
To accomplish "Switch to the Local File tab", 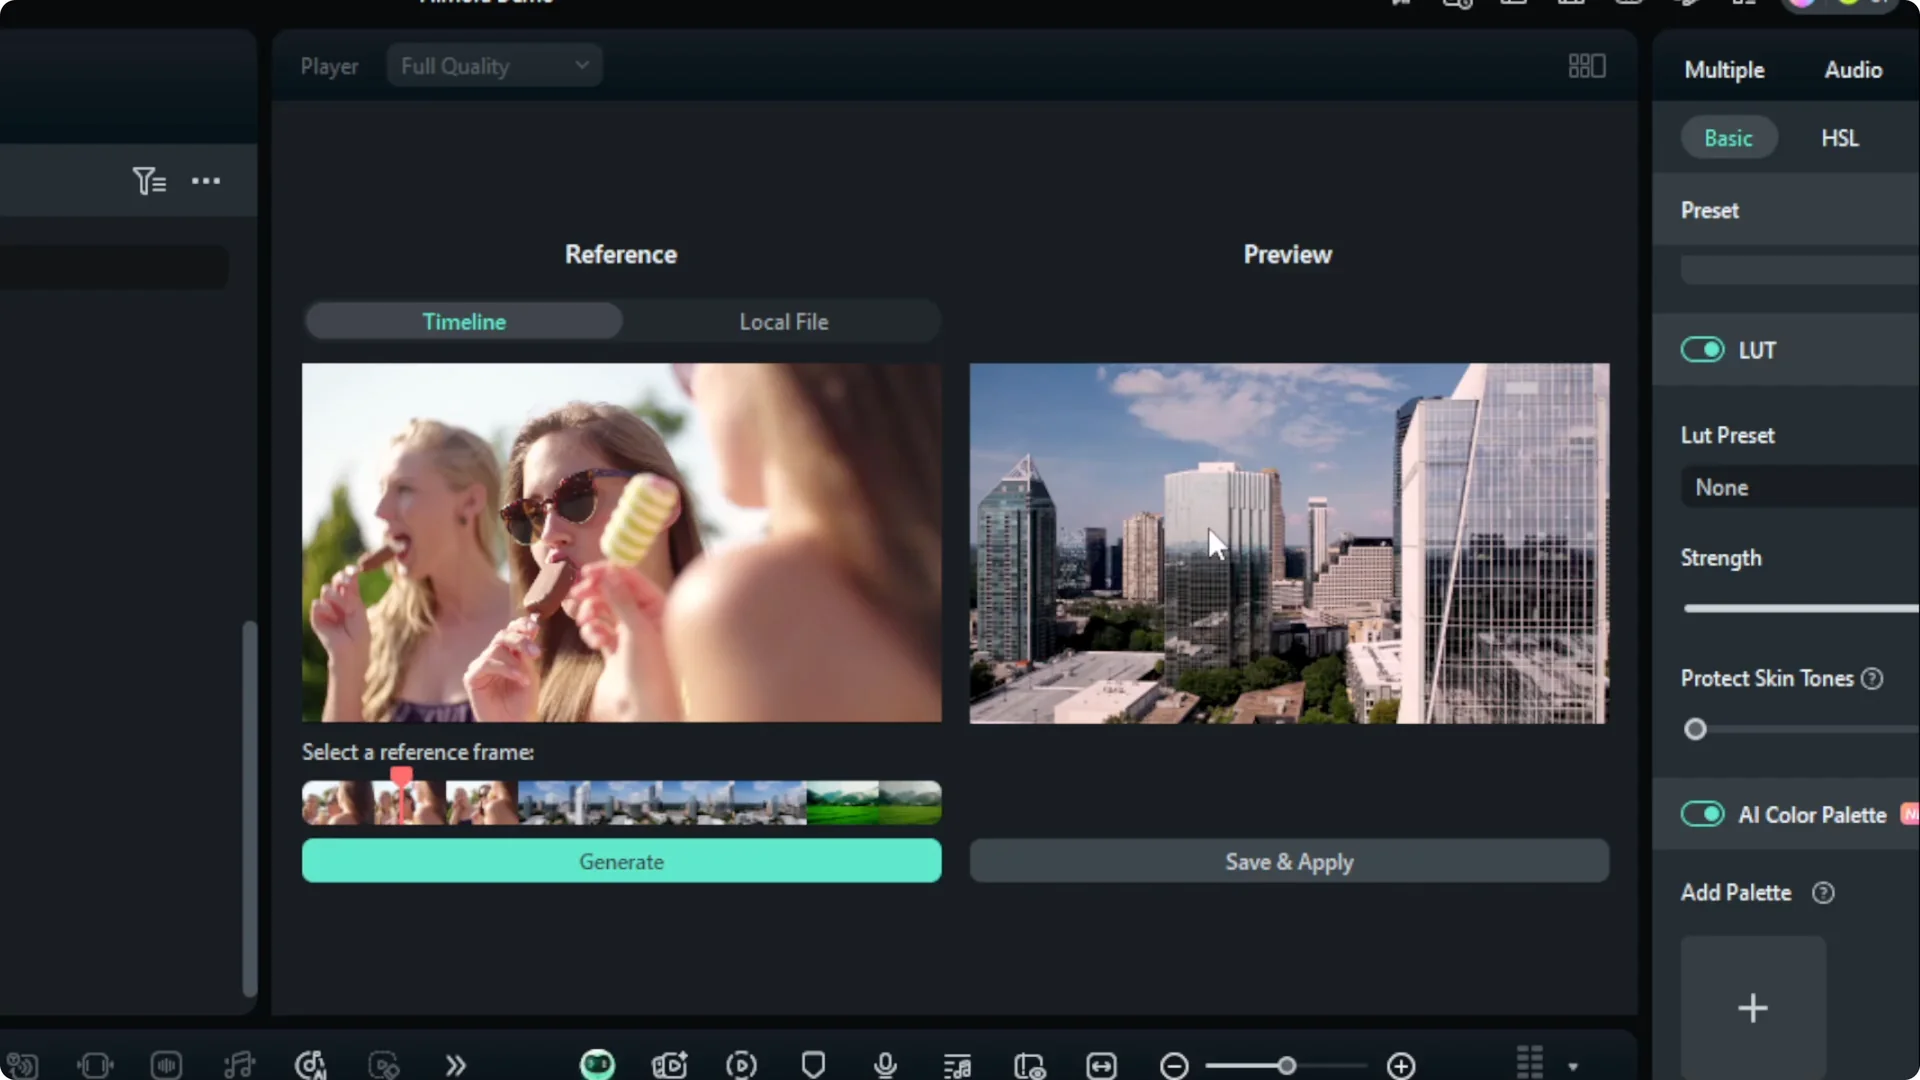I will coord(784,321).
